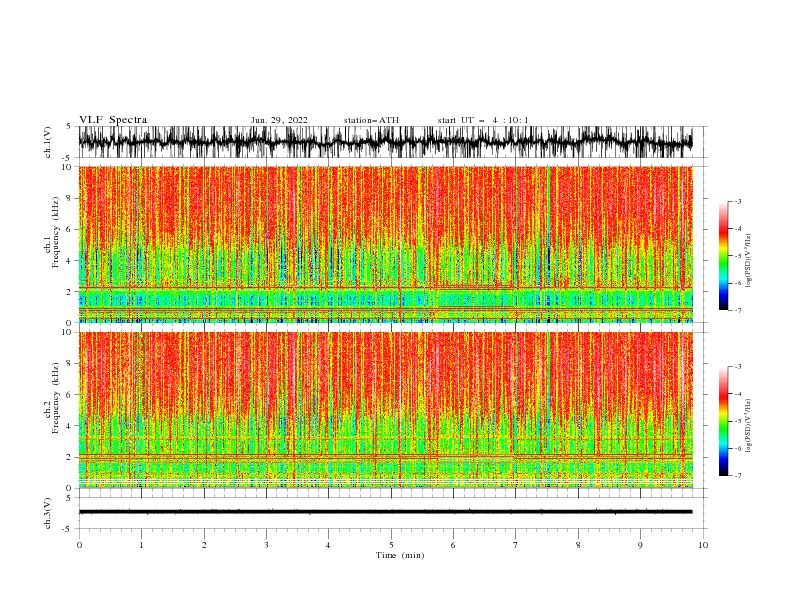The height and width of the screenshot is (612, 792).
Task: Click '-7' tick on lower colorbar
Action: (737, 476)
